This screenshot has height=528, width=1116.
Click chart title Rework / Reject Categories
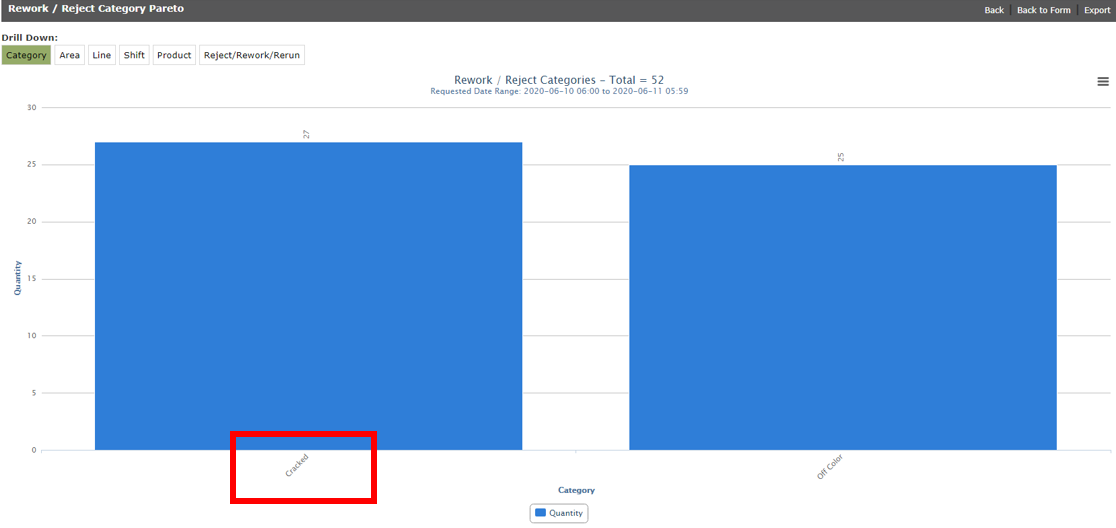pos(559,80)
